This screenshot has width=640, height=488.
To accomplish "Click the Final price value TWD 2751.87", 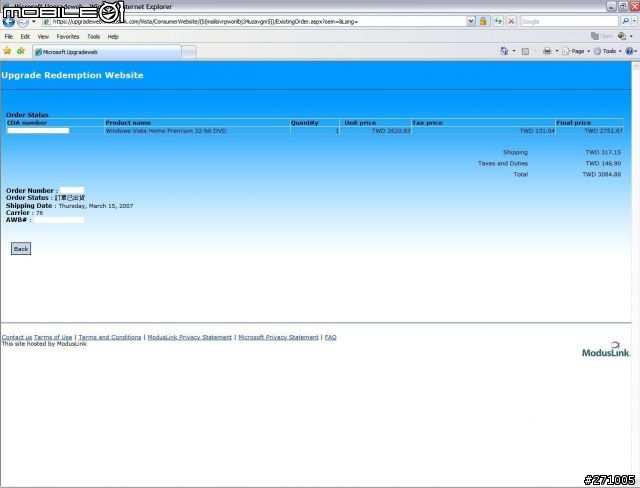I will (603, 131).
